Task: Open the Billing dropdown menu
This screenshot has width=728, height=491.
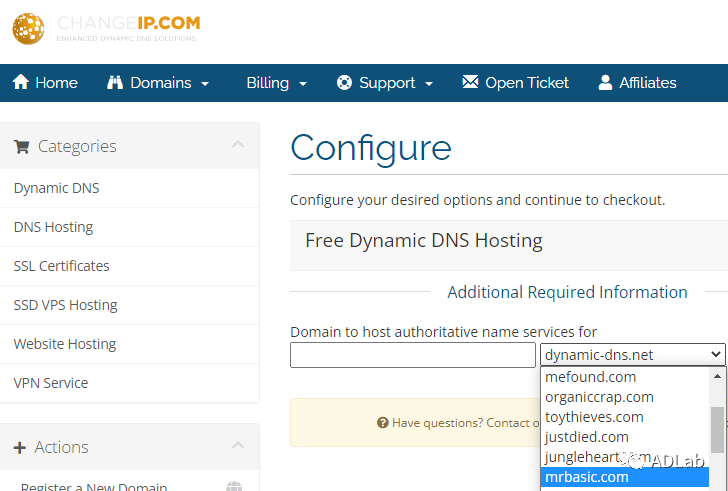Action: click(x=276, y=83)
